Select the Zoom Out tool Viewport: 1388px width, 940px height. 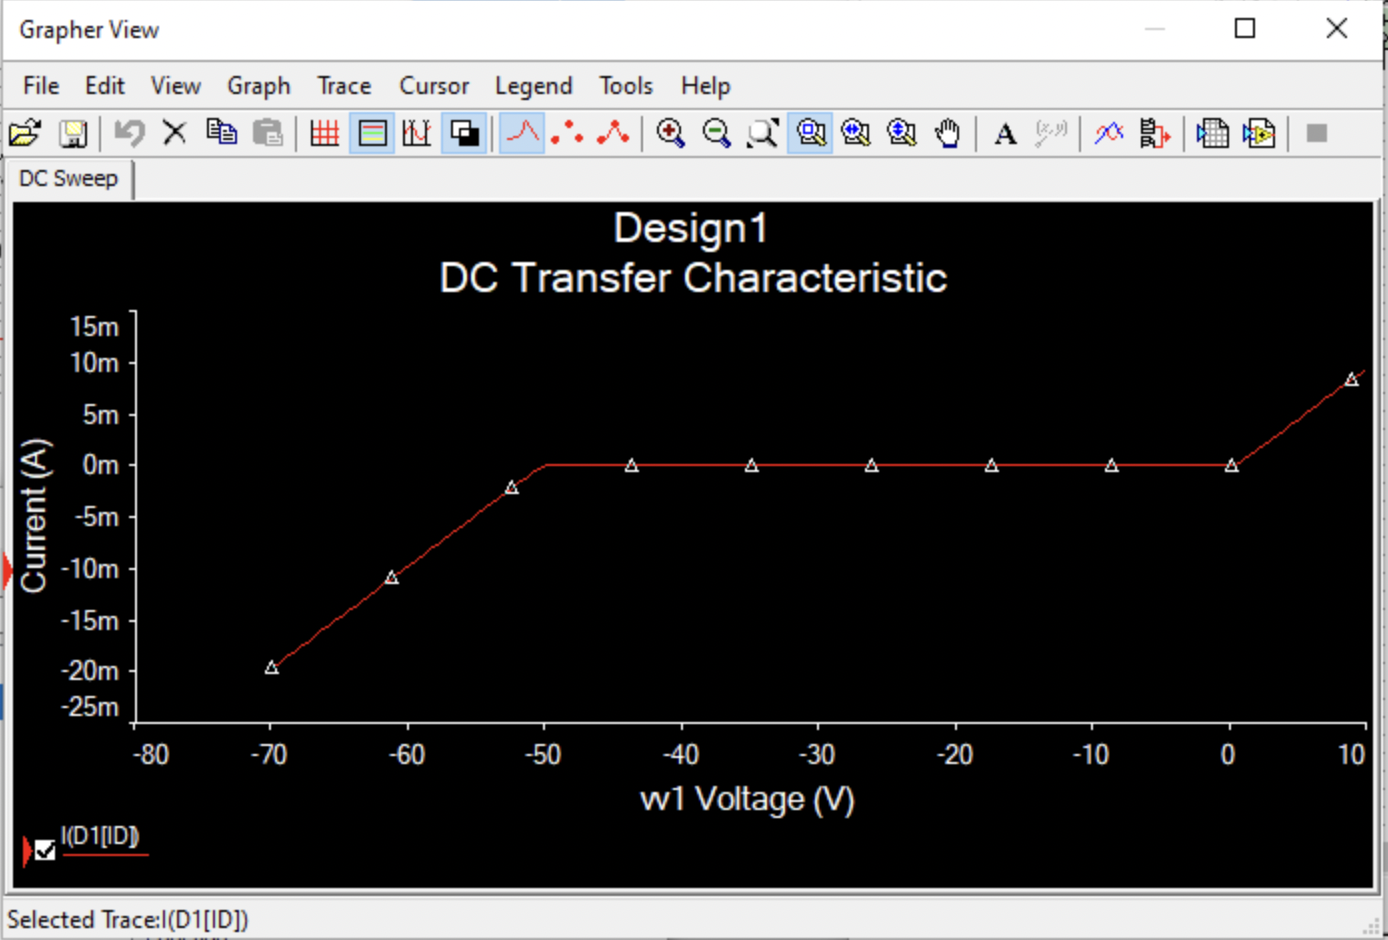click(x=715, y=131)
